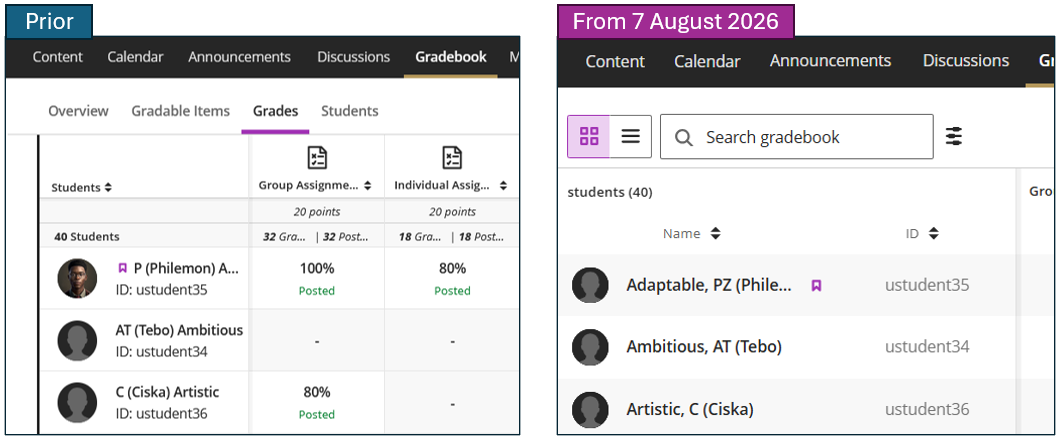Click Ciska's empty Individual Assignment cell
1057x436 pixels.
tap(452, 403)
